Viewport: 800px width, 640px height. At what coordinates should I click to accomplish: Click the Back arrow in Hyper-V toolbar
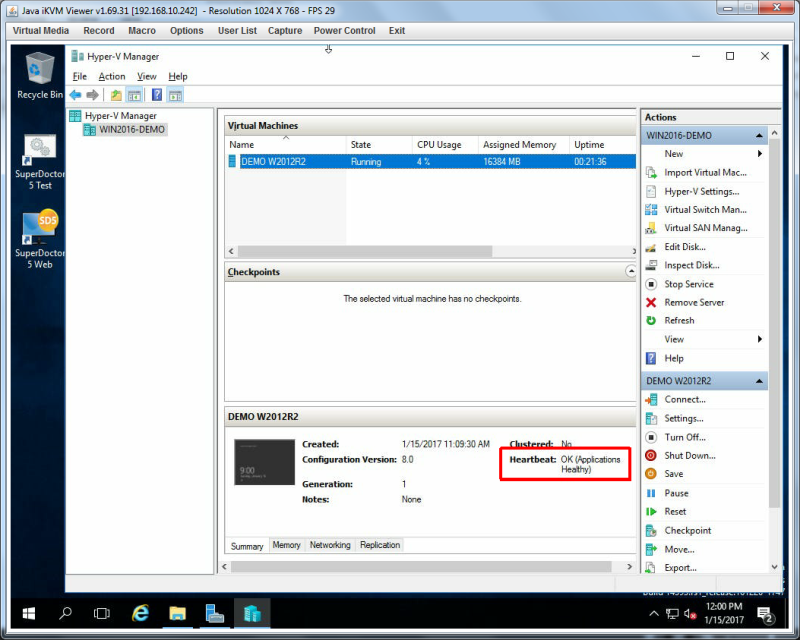tap(76, 95)
